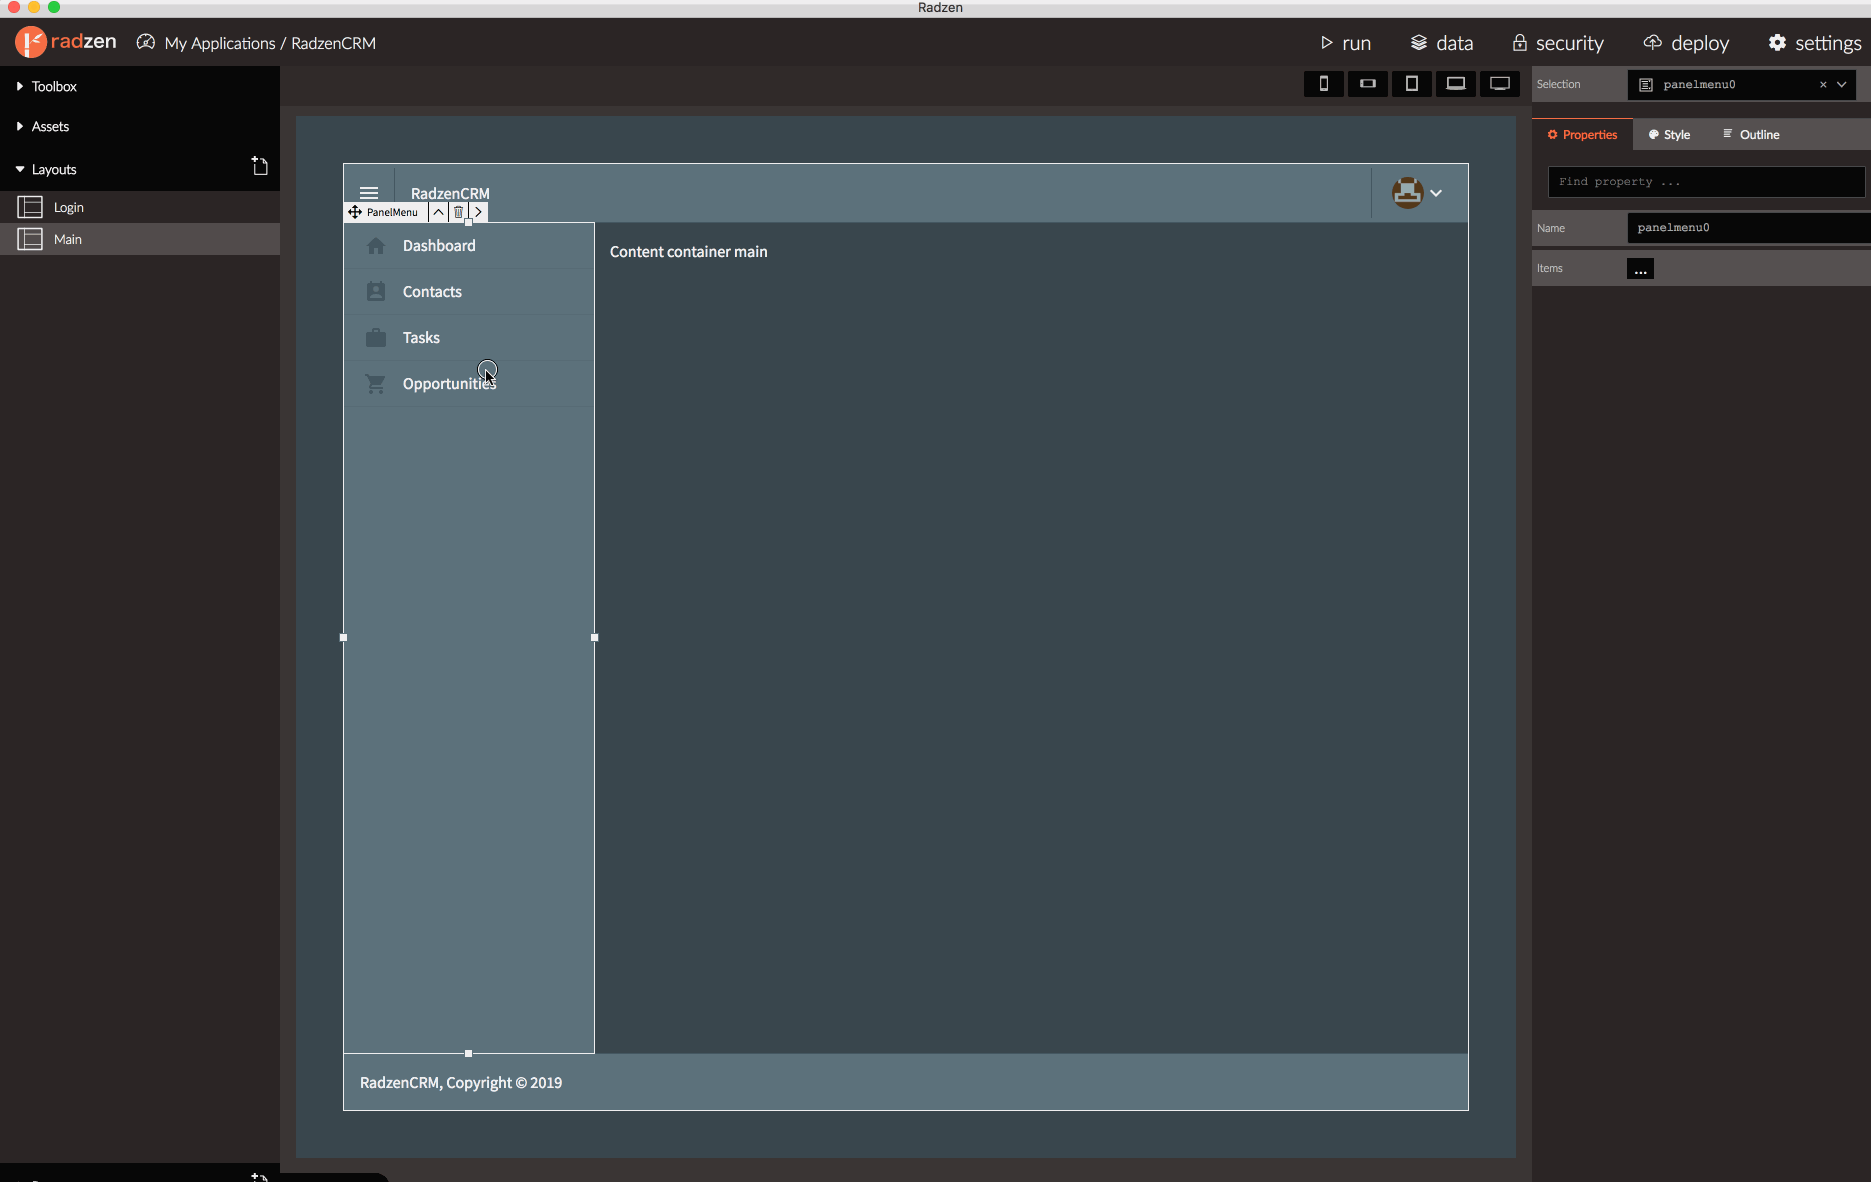Open the Items editor ellipsis button
1871x1182 pixels.
click(x=1640, y=269)
